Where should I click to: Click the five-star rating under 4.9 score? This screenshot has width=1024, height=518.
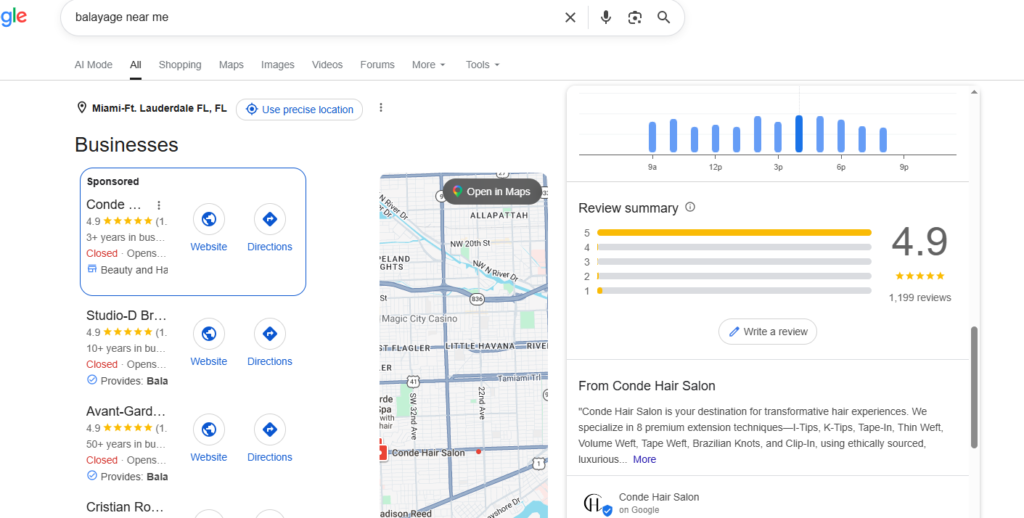pyautogui.click(x=920, y=276)
